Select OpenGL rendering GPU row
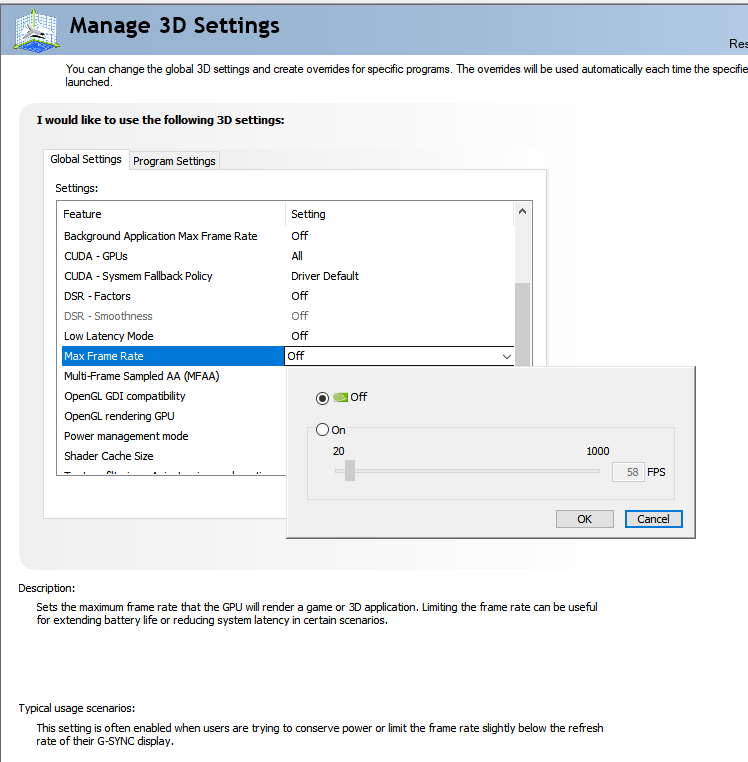The width and height of the screenshot is (748, 762). point(174,416)
